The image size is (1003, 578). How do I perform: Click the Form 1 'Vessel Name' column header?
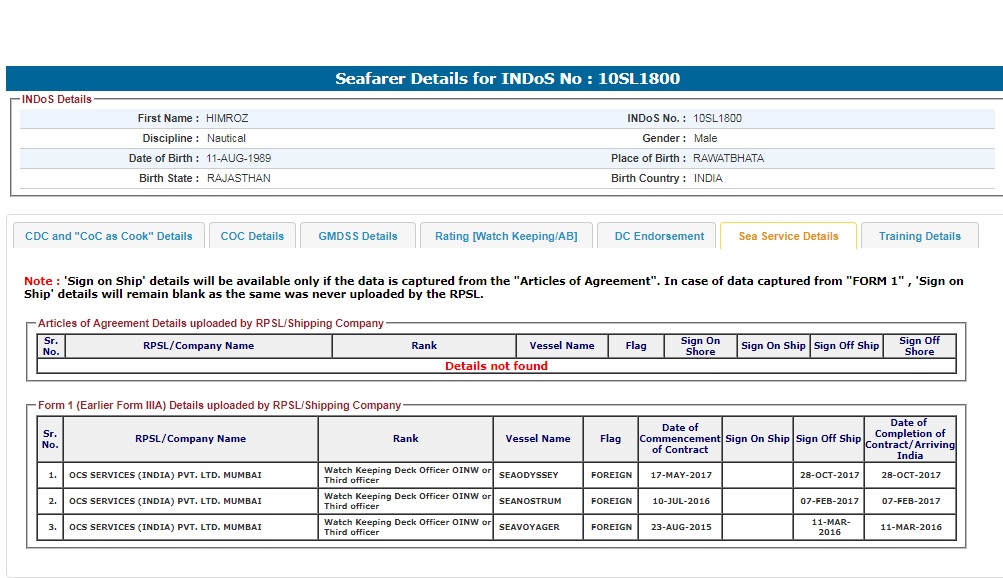[x=538, y=438]
